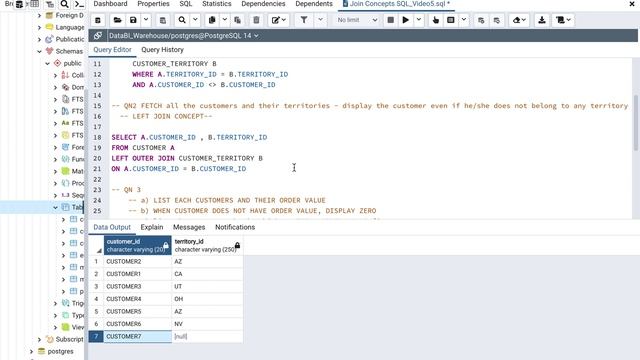This screenshot has width=640, height=360.
Task: Expand the Subscriptions tree node
Action: pos(39,340)
